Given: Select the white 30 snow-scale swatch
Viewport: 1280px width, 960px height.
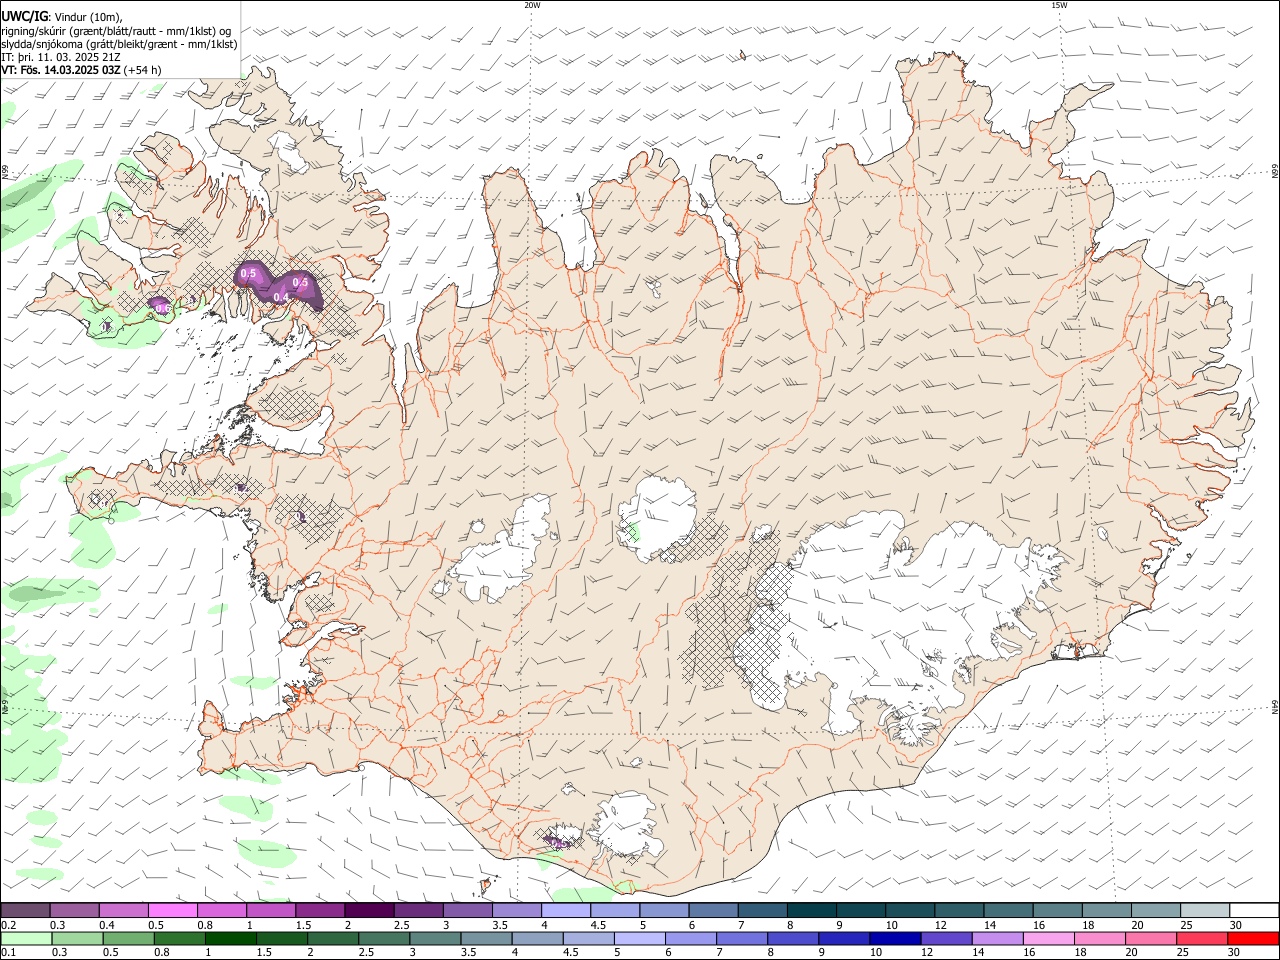Looking at the screenshot, I should pyautogui.click(x=1253, y=910).
